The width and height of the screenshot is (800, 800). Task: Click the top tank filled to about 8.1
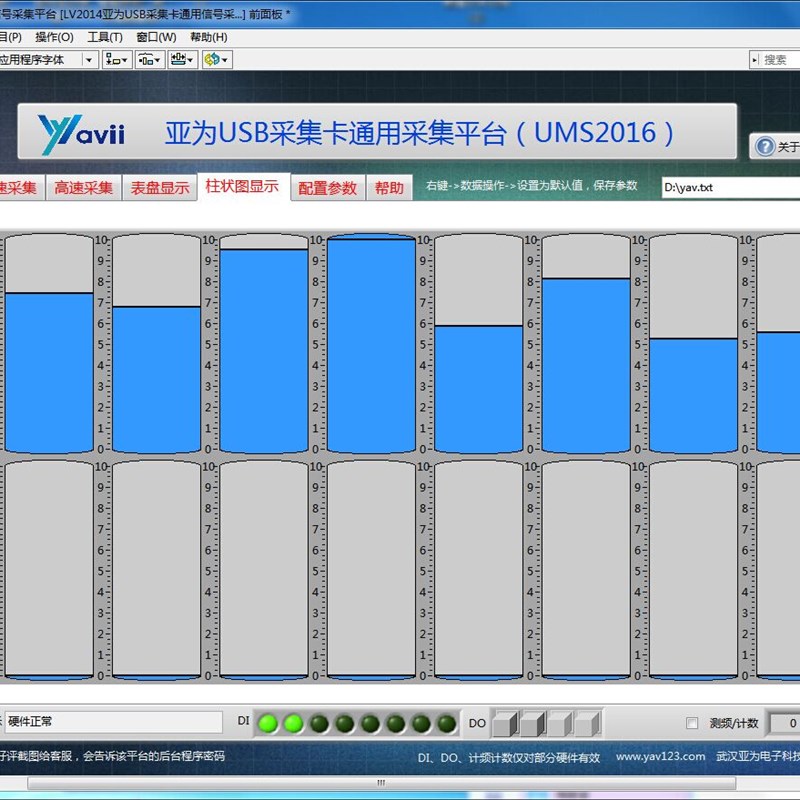[586, 343]
